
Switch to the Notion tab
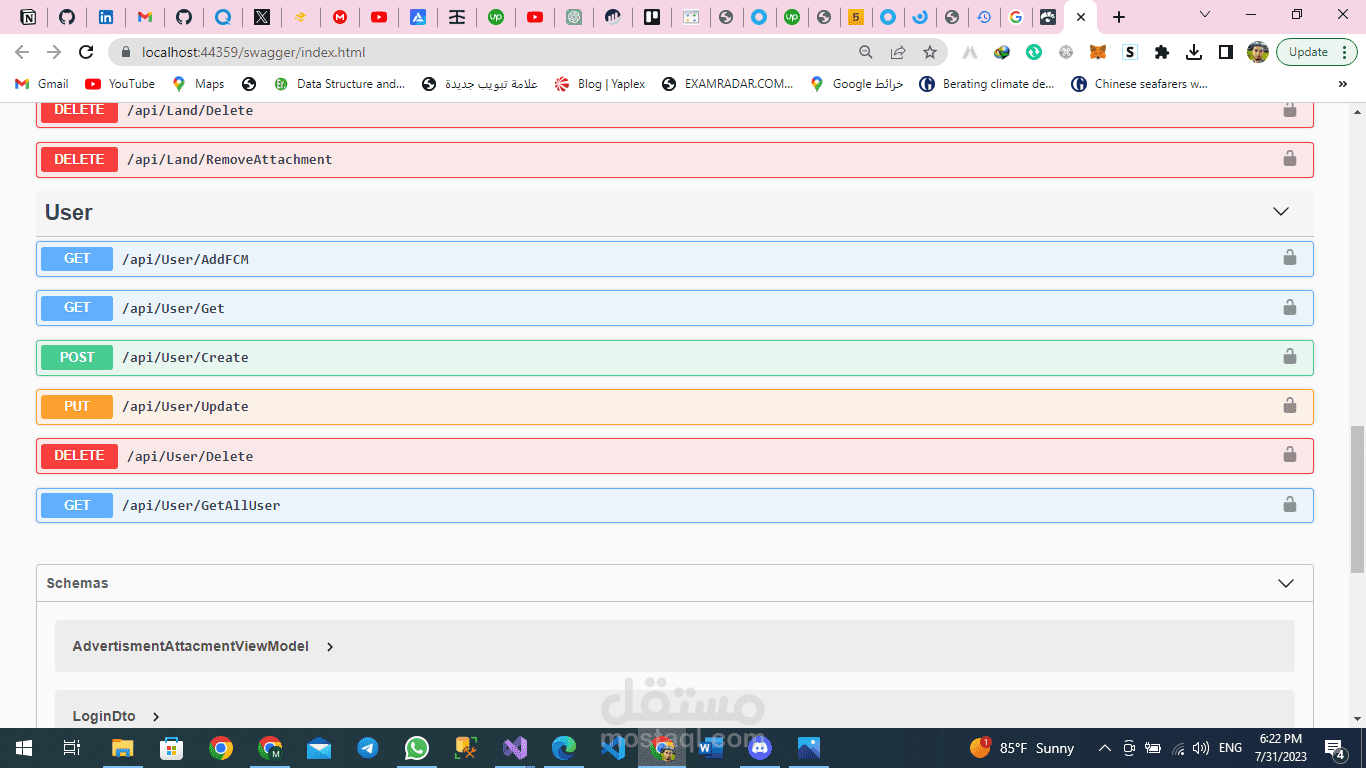(29, 17)
